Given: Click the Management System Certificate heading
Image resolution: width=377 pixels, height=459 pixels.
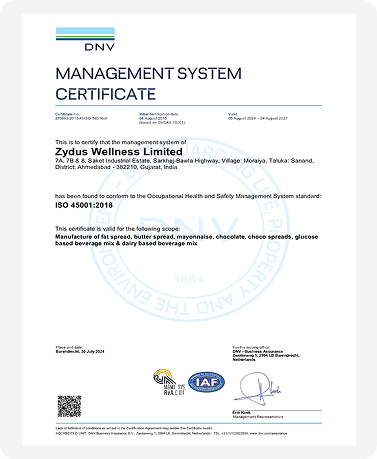Looking at the screenshot, I should click(148, 84).
